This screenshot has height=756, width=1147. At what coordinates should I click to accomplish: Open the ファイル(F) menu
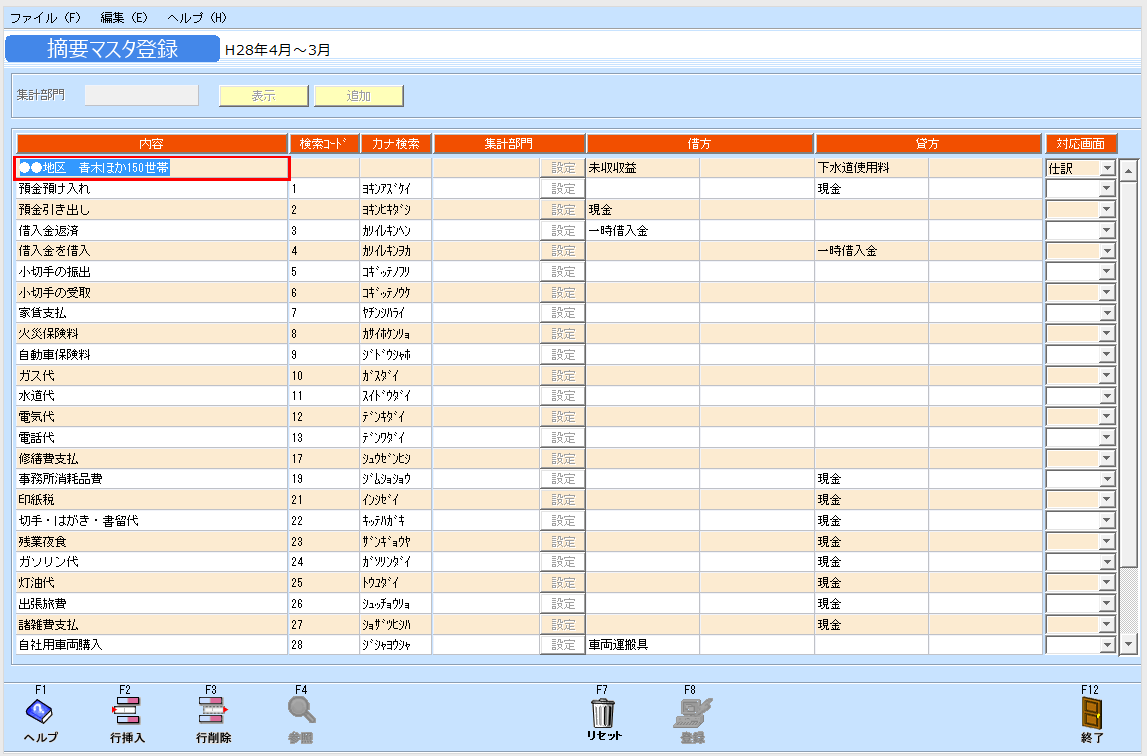coord(45,18)
